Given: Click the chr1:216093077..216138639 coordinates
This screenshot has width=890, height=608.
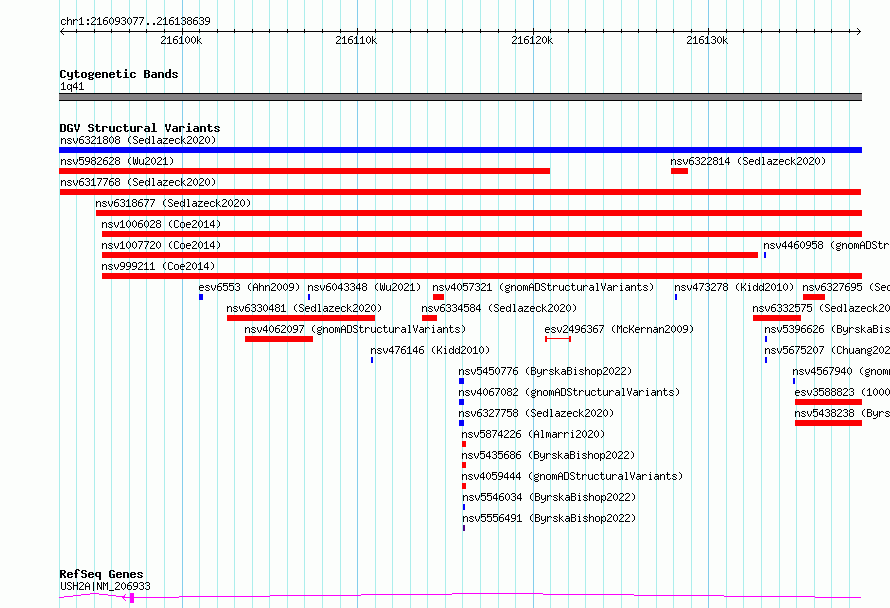Looking at the screenshot, I should (135, 22).
